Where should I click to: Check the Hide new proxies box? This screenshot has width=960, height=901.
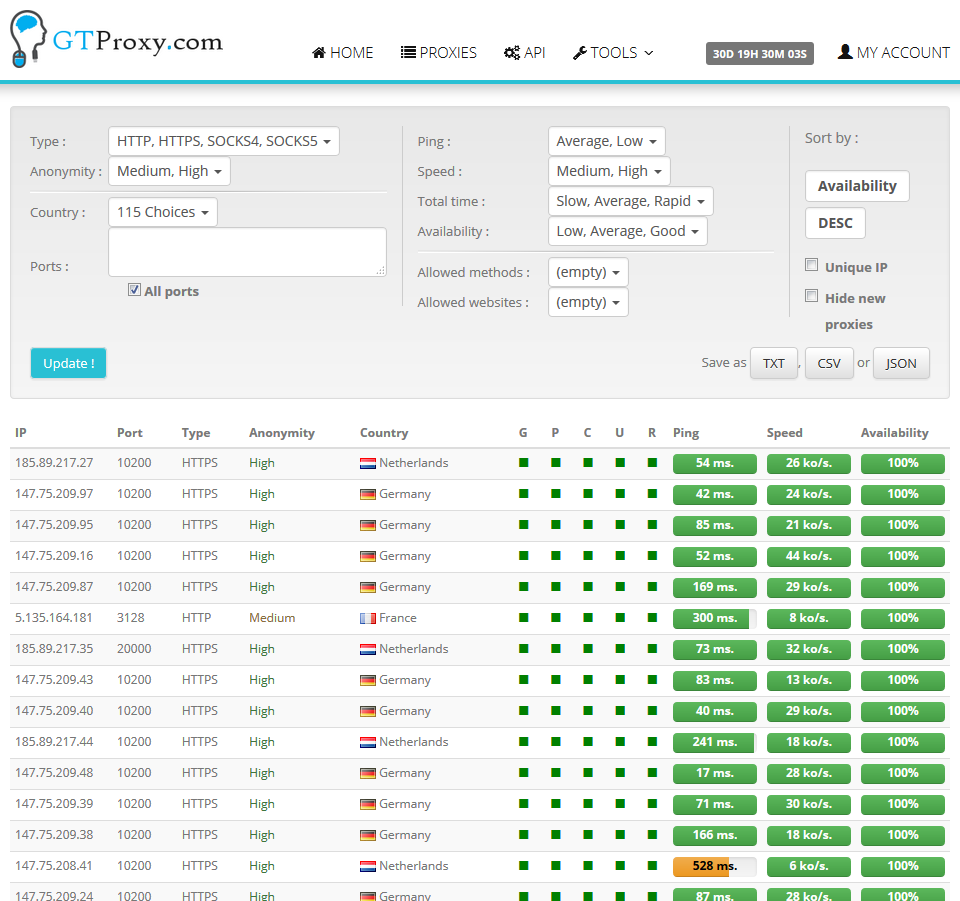[811, 295]
